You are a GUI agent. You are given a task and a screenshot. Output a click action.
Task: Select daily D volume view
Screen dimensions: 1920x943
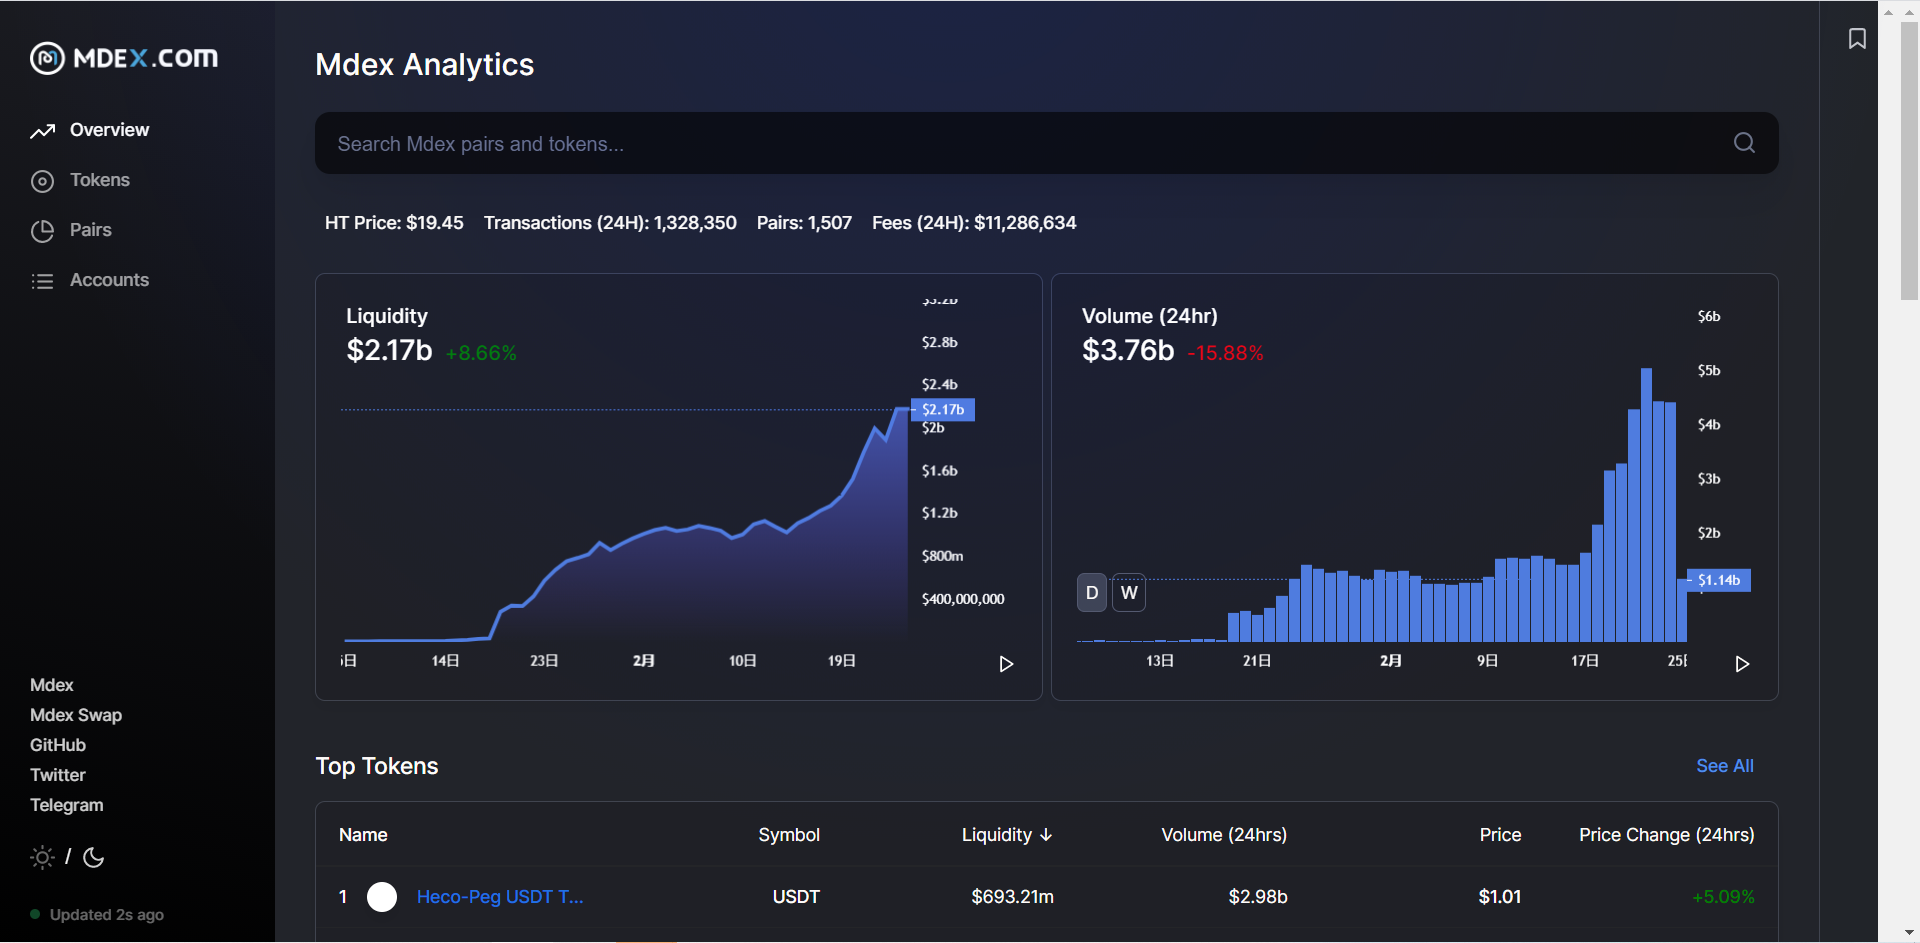point(1092,593)
